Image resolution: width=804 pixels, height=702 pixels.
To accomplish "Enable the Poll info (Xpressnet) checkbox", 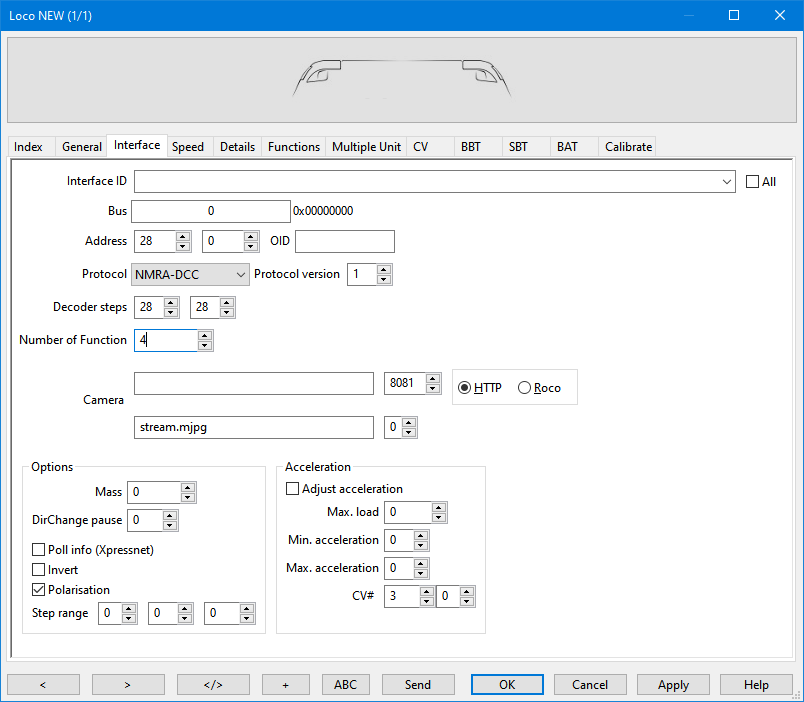I will pyautogui.click(x=39, y=549).
